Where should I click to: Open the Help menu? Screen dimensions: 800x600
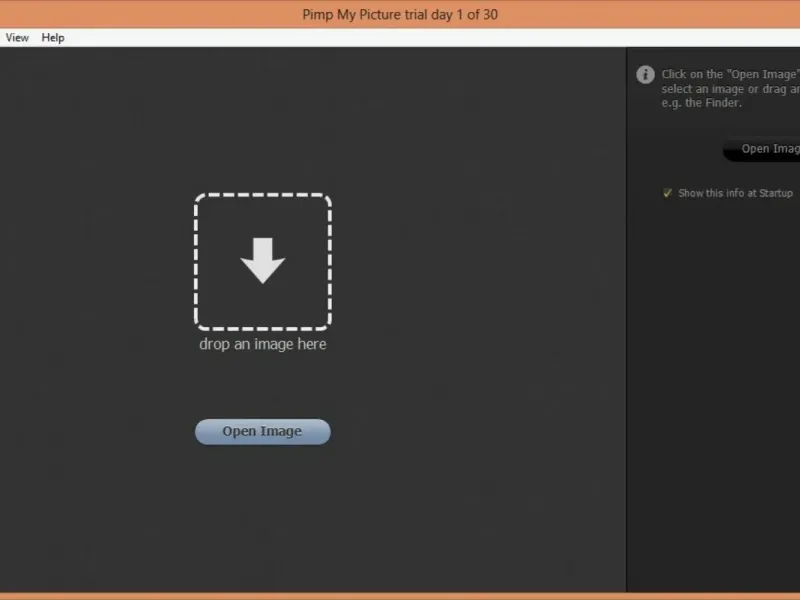53,38
